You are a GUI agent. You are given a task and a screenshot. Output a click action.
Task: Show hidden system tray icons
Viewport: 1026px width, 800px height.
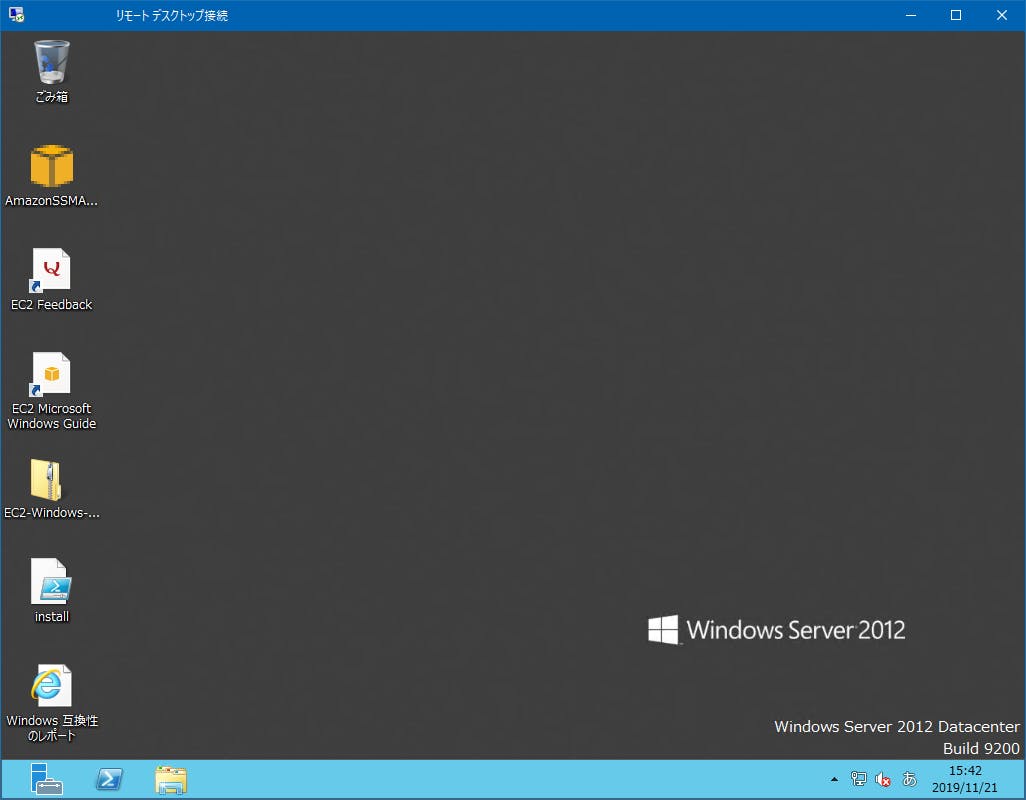pyautogui.click(x=834, y=779)
